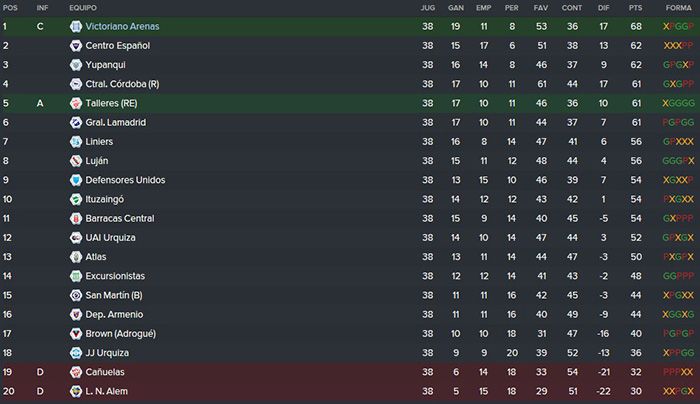Open the Brown (Adrogué) team name
Image resolution: width=700 pixels, height=404 pixels.
121,333
